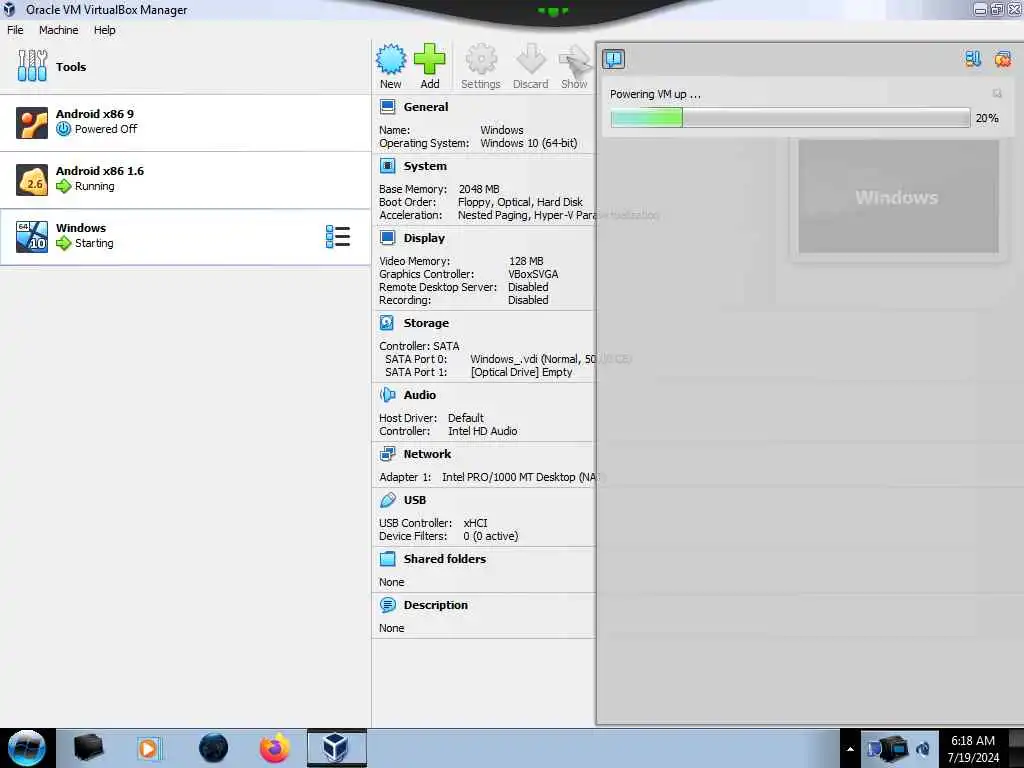Click Windows 10 (64-bit) operating system value

(529, 143)
